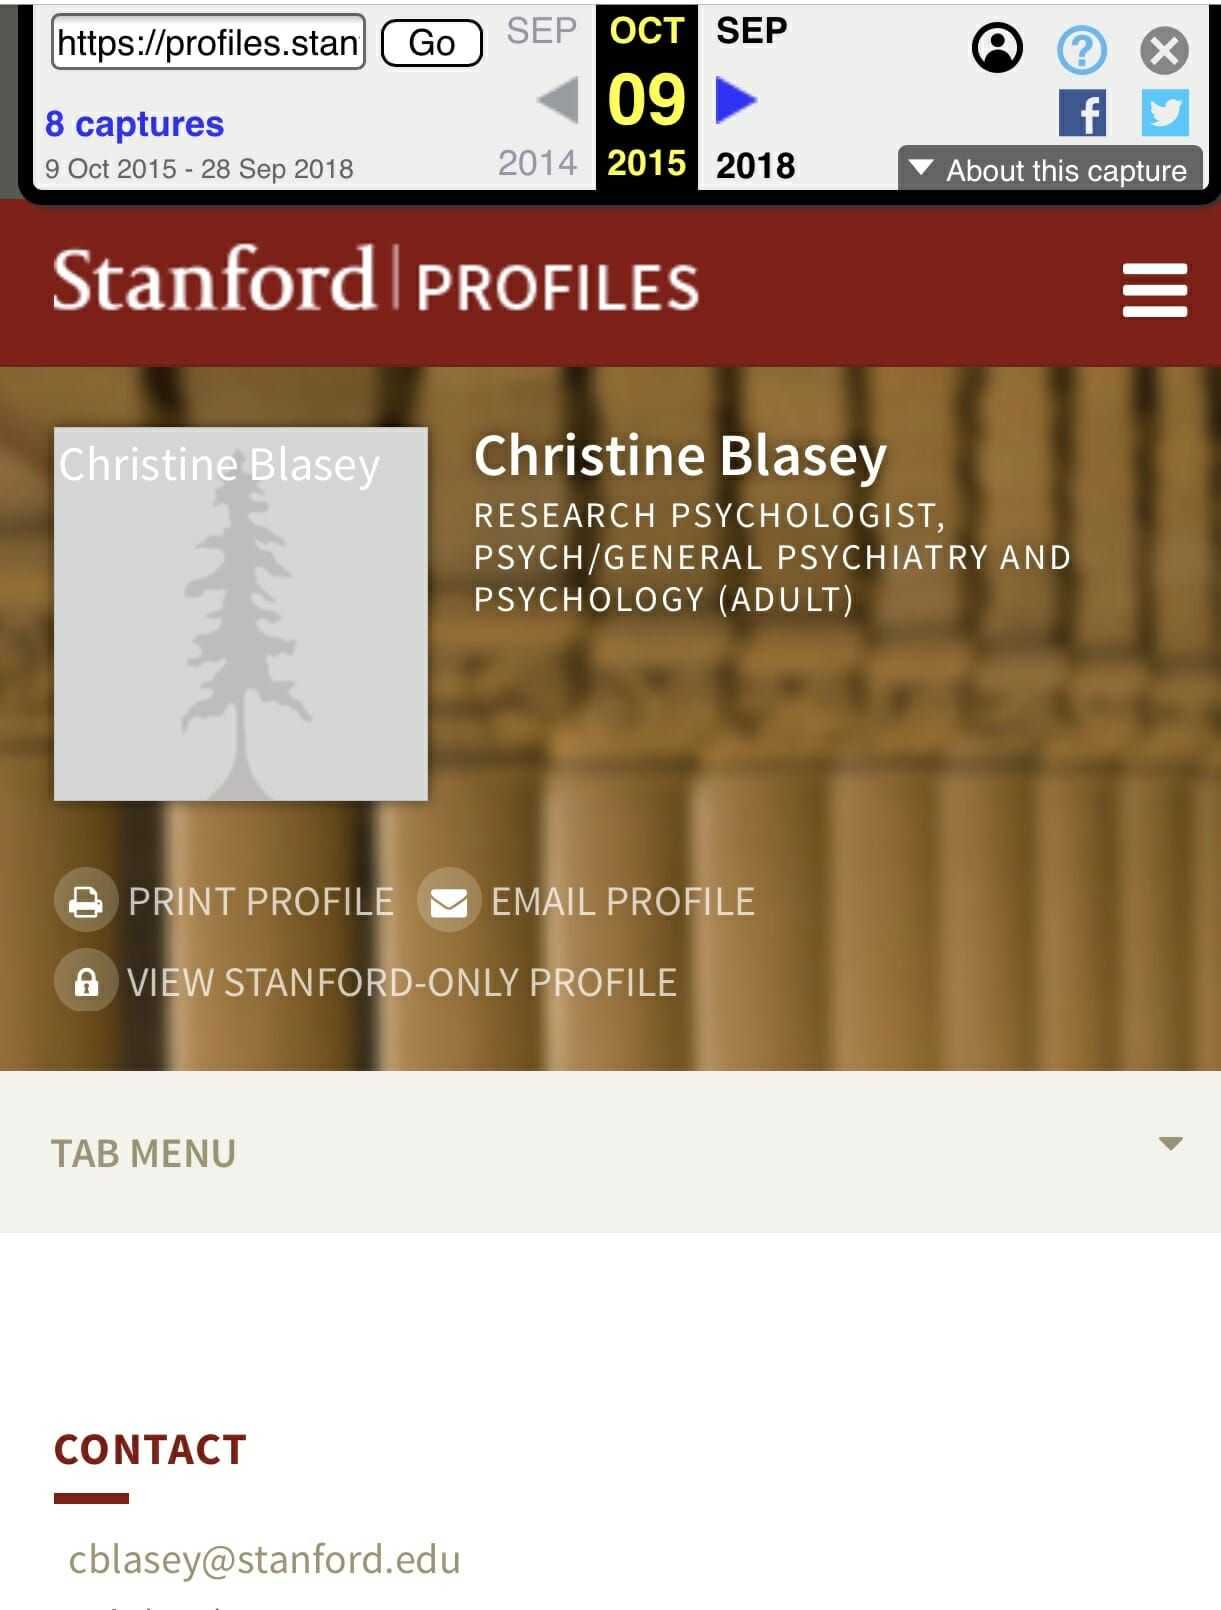Open the Wayback Machine help icon
This screenshot has height=1610, width=1221.
tap(1081, 49)
